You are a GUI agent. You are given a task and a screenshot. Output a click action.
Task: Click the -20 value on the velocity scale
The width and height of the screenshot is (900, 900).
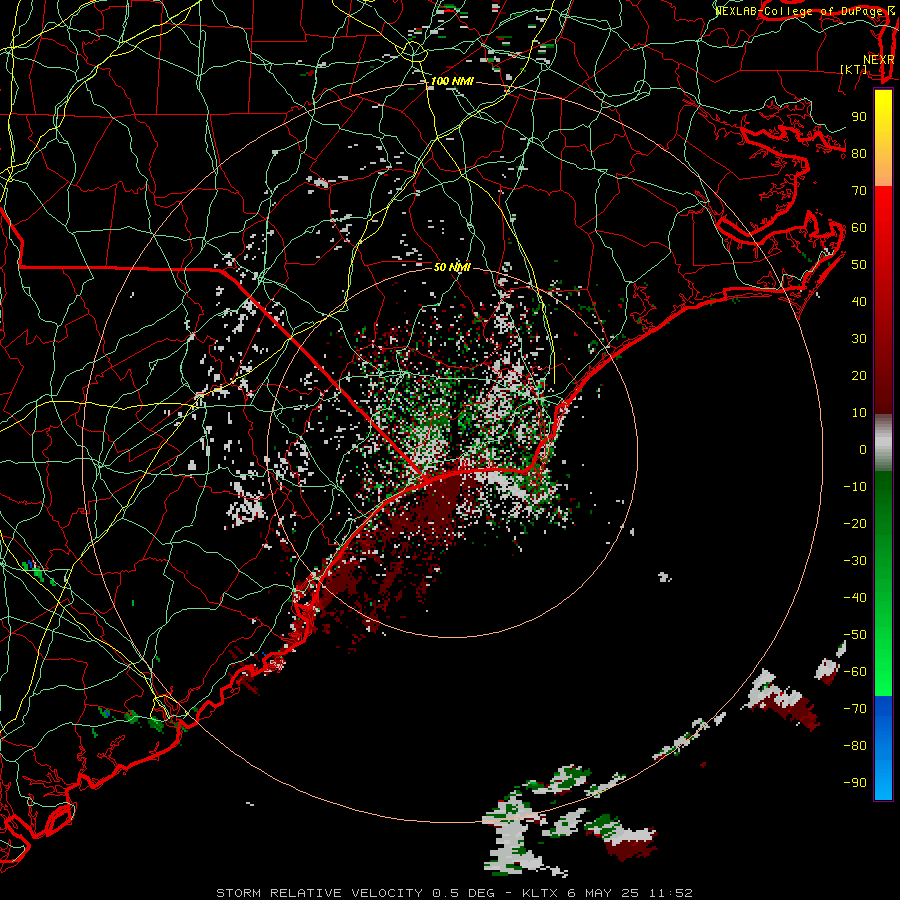point(855,524)
